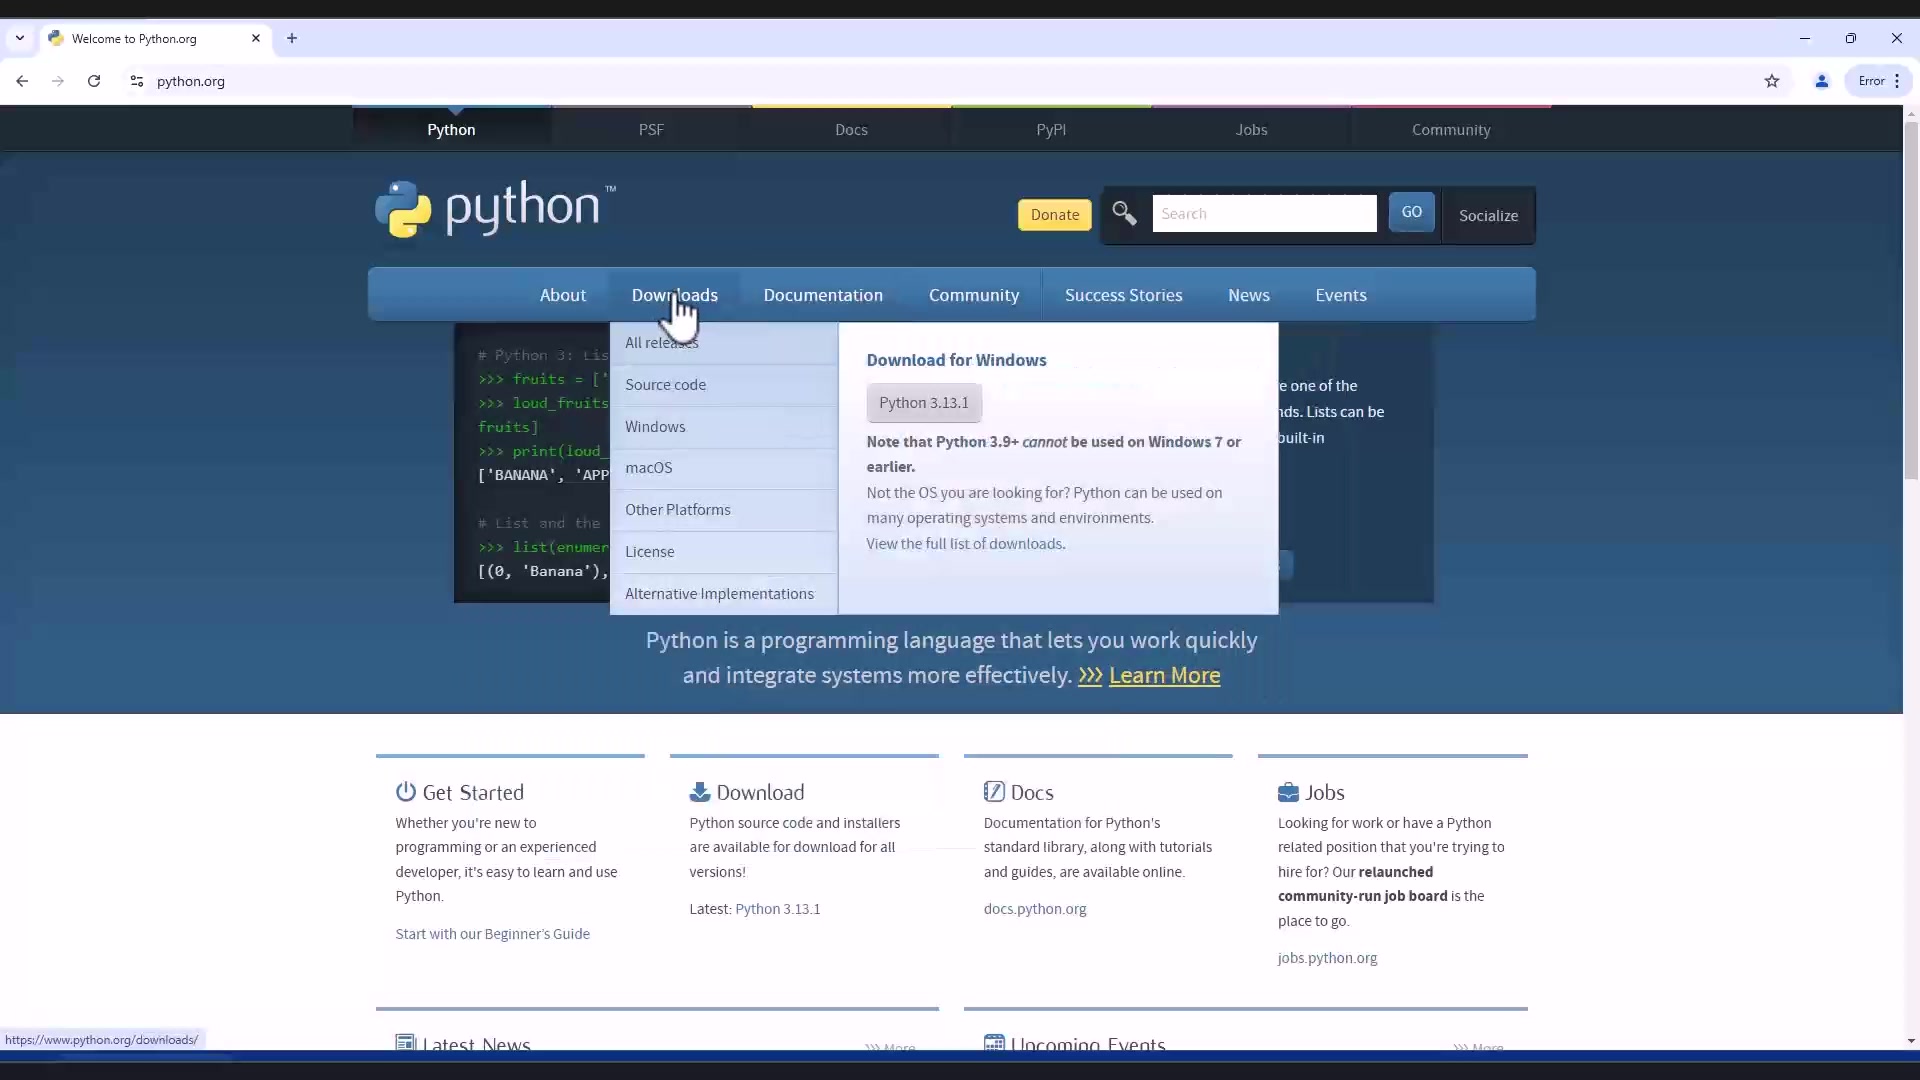
Task: Open the docs.python.org link
Action: (1034, 909)
